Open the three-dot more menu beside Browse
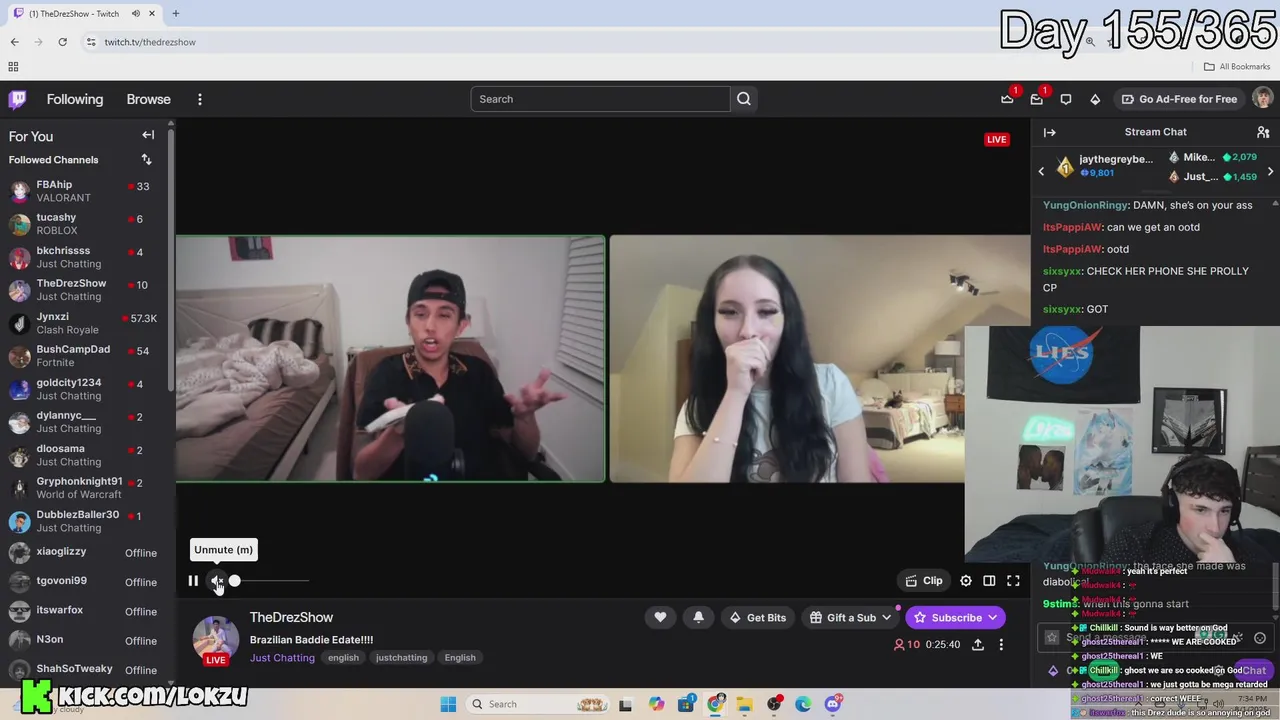 (x=200, y=99)
